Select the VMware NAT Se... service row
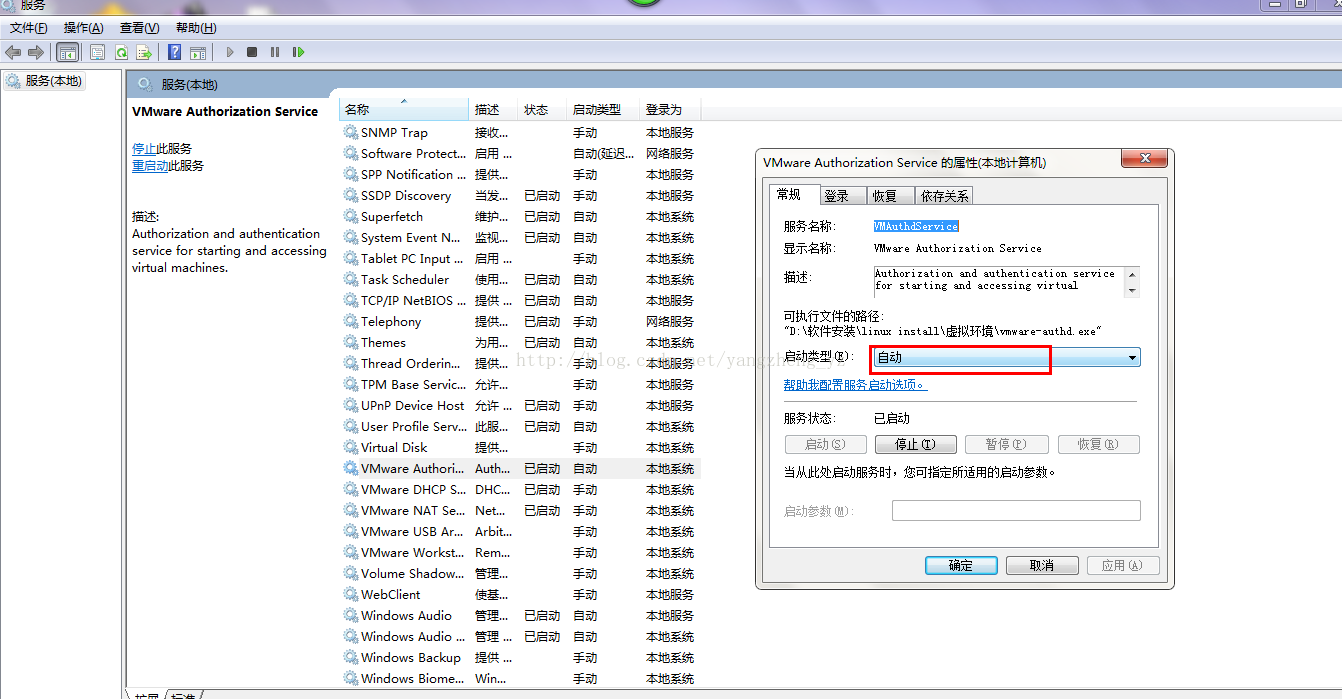 point(520,510)
